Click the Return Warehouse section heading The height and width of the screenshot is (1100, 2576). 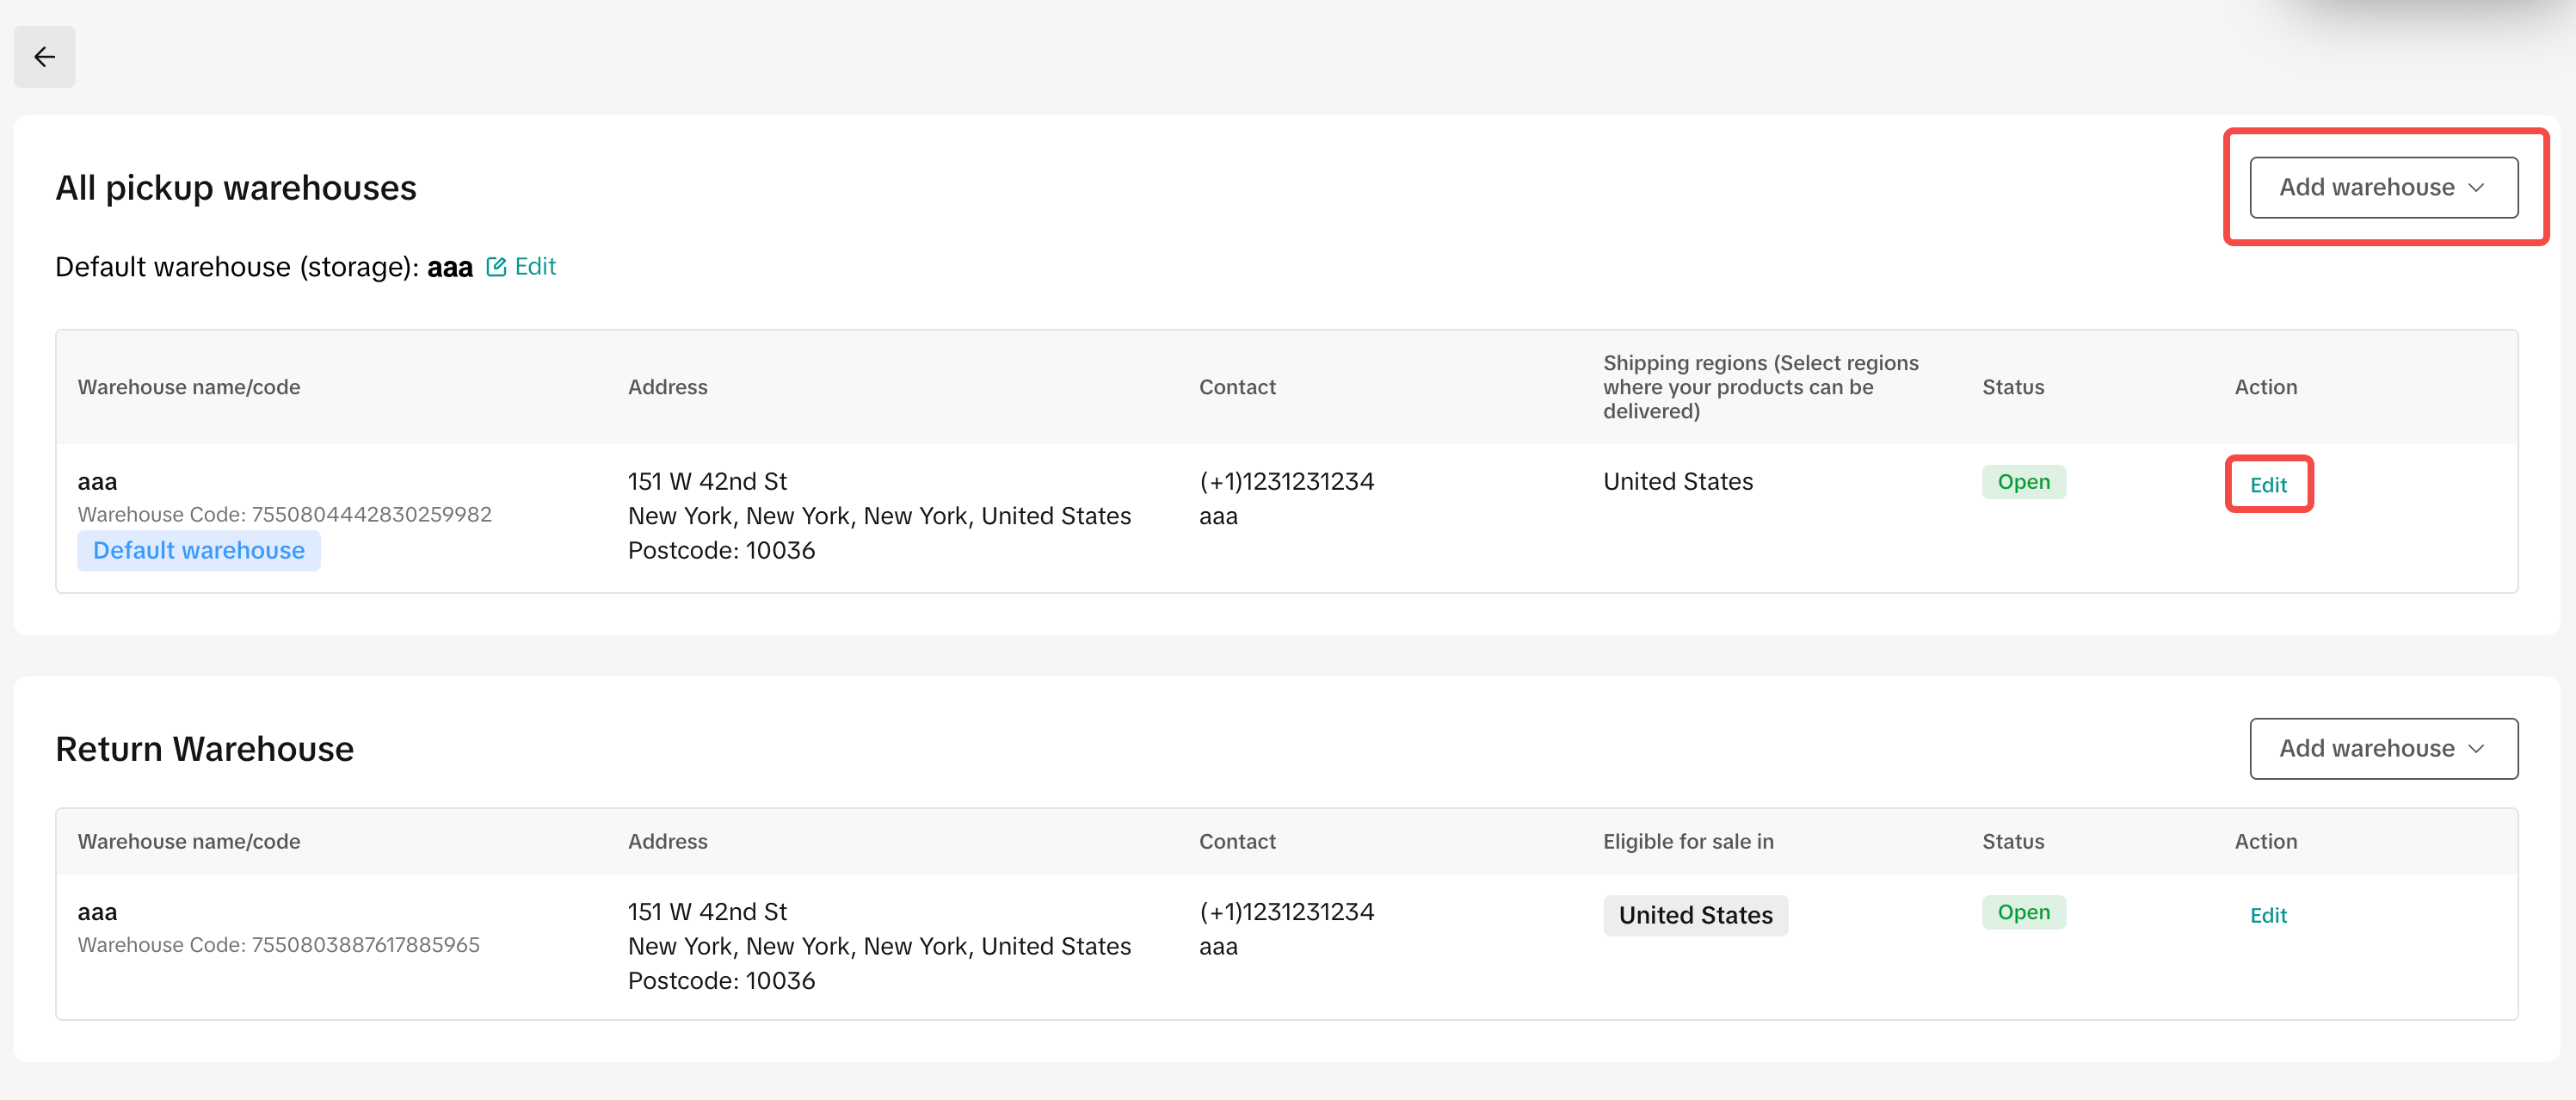204,749
